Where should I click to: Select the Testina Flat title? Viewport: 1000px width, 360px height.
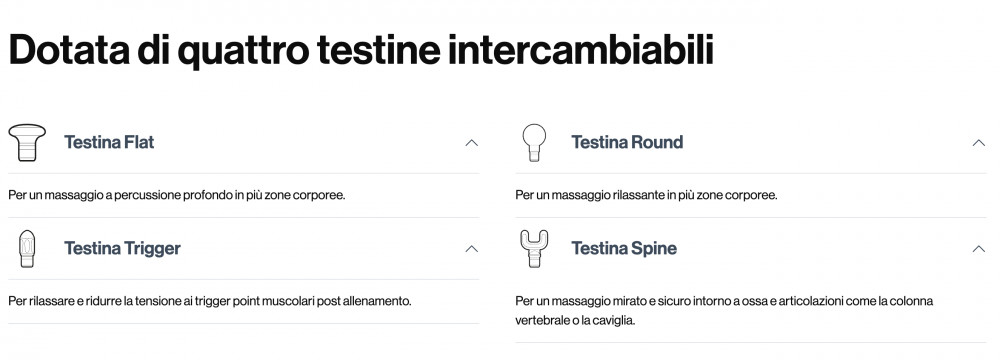pyautogui.click(x=109, y=142)
